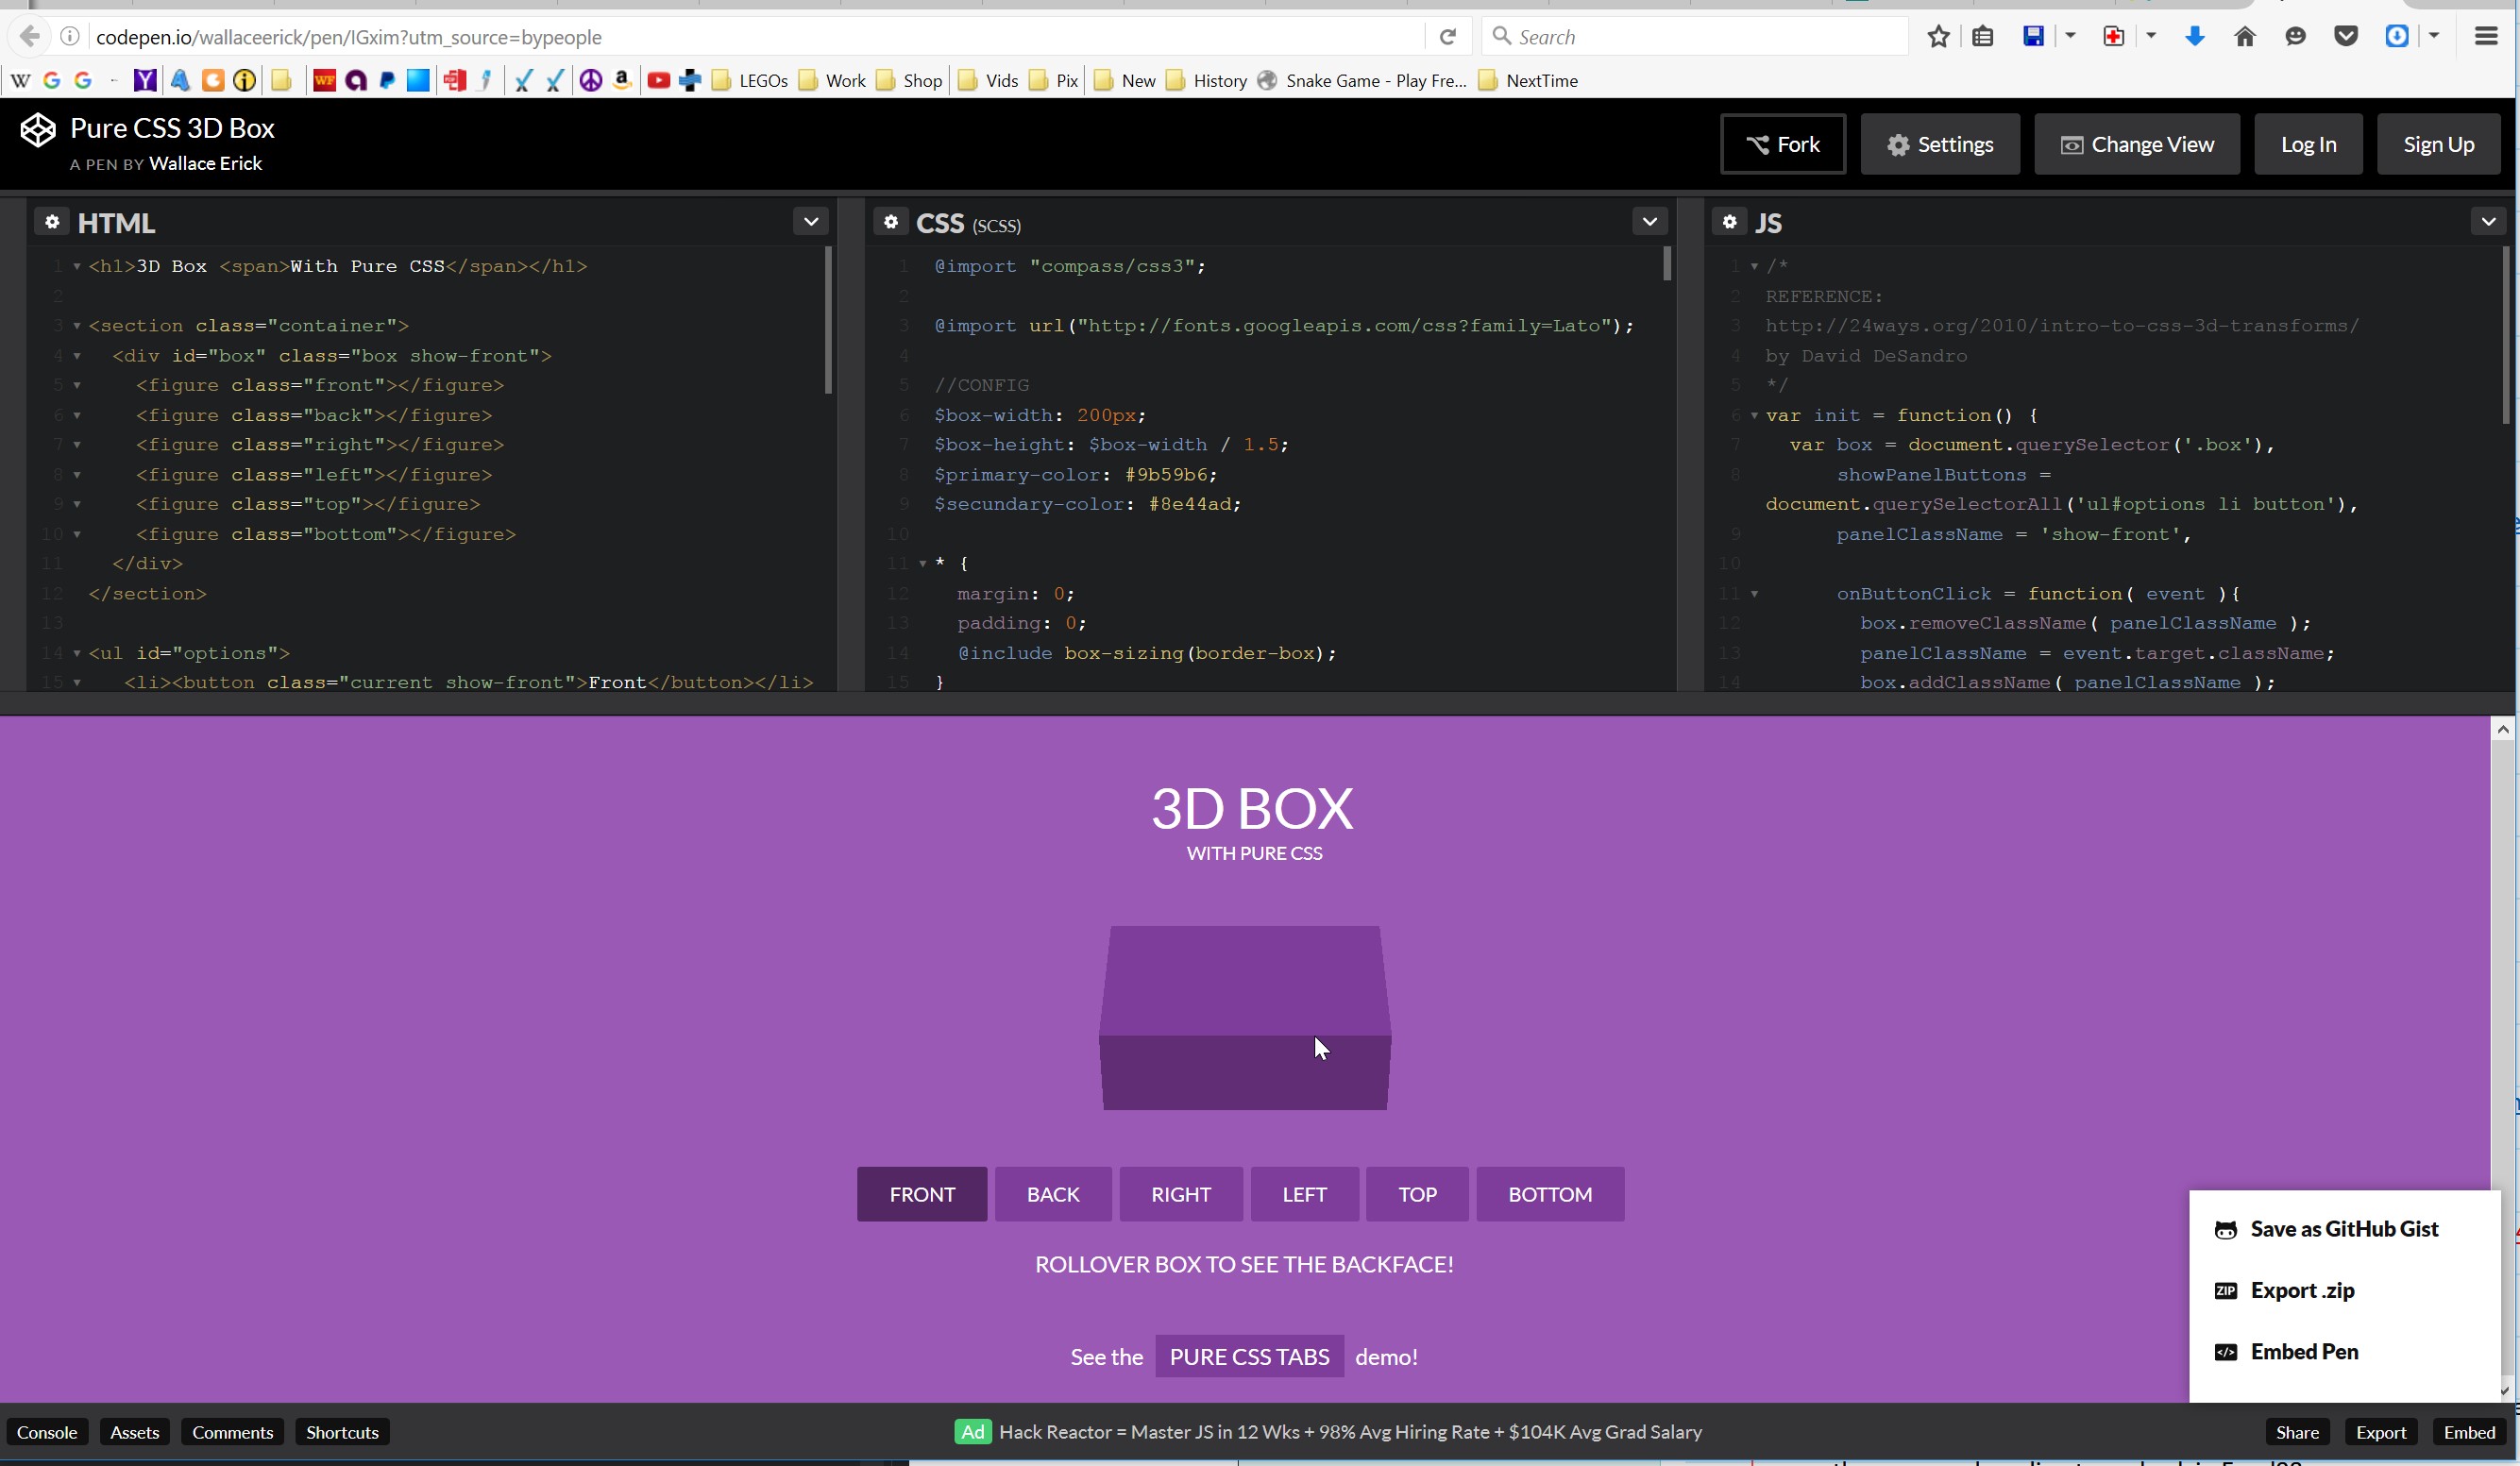
Task: Expand the CSS panel dropdown chevron
Action: point(1650,221)
